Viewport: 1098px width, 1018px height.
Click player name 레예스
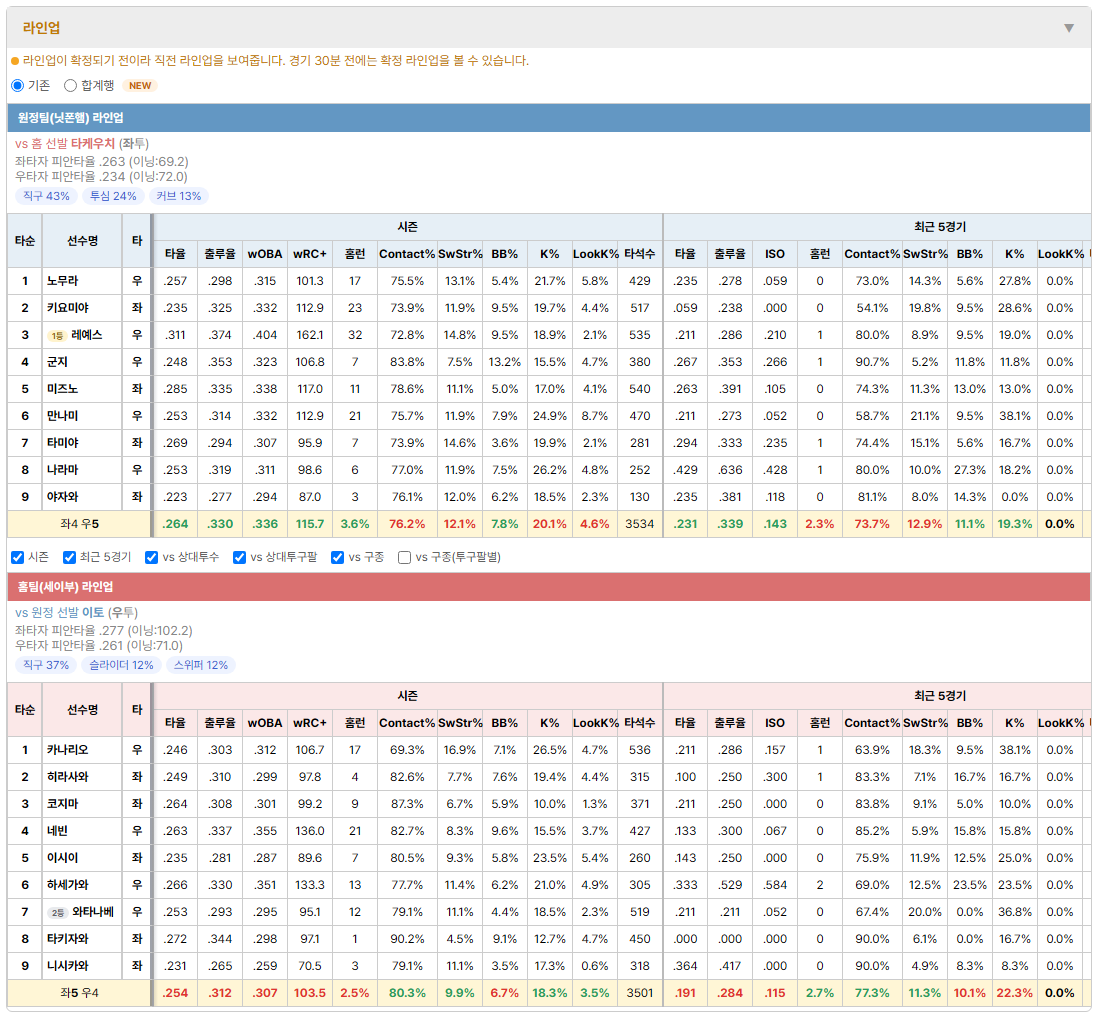pos(87,335)
